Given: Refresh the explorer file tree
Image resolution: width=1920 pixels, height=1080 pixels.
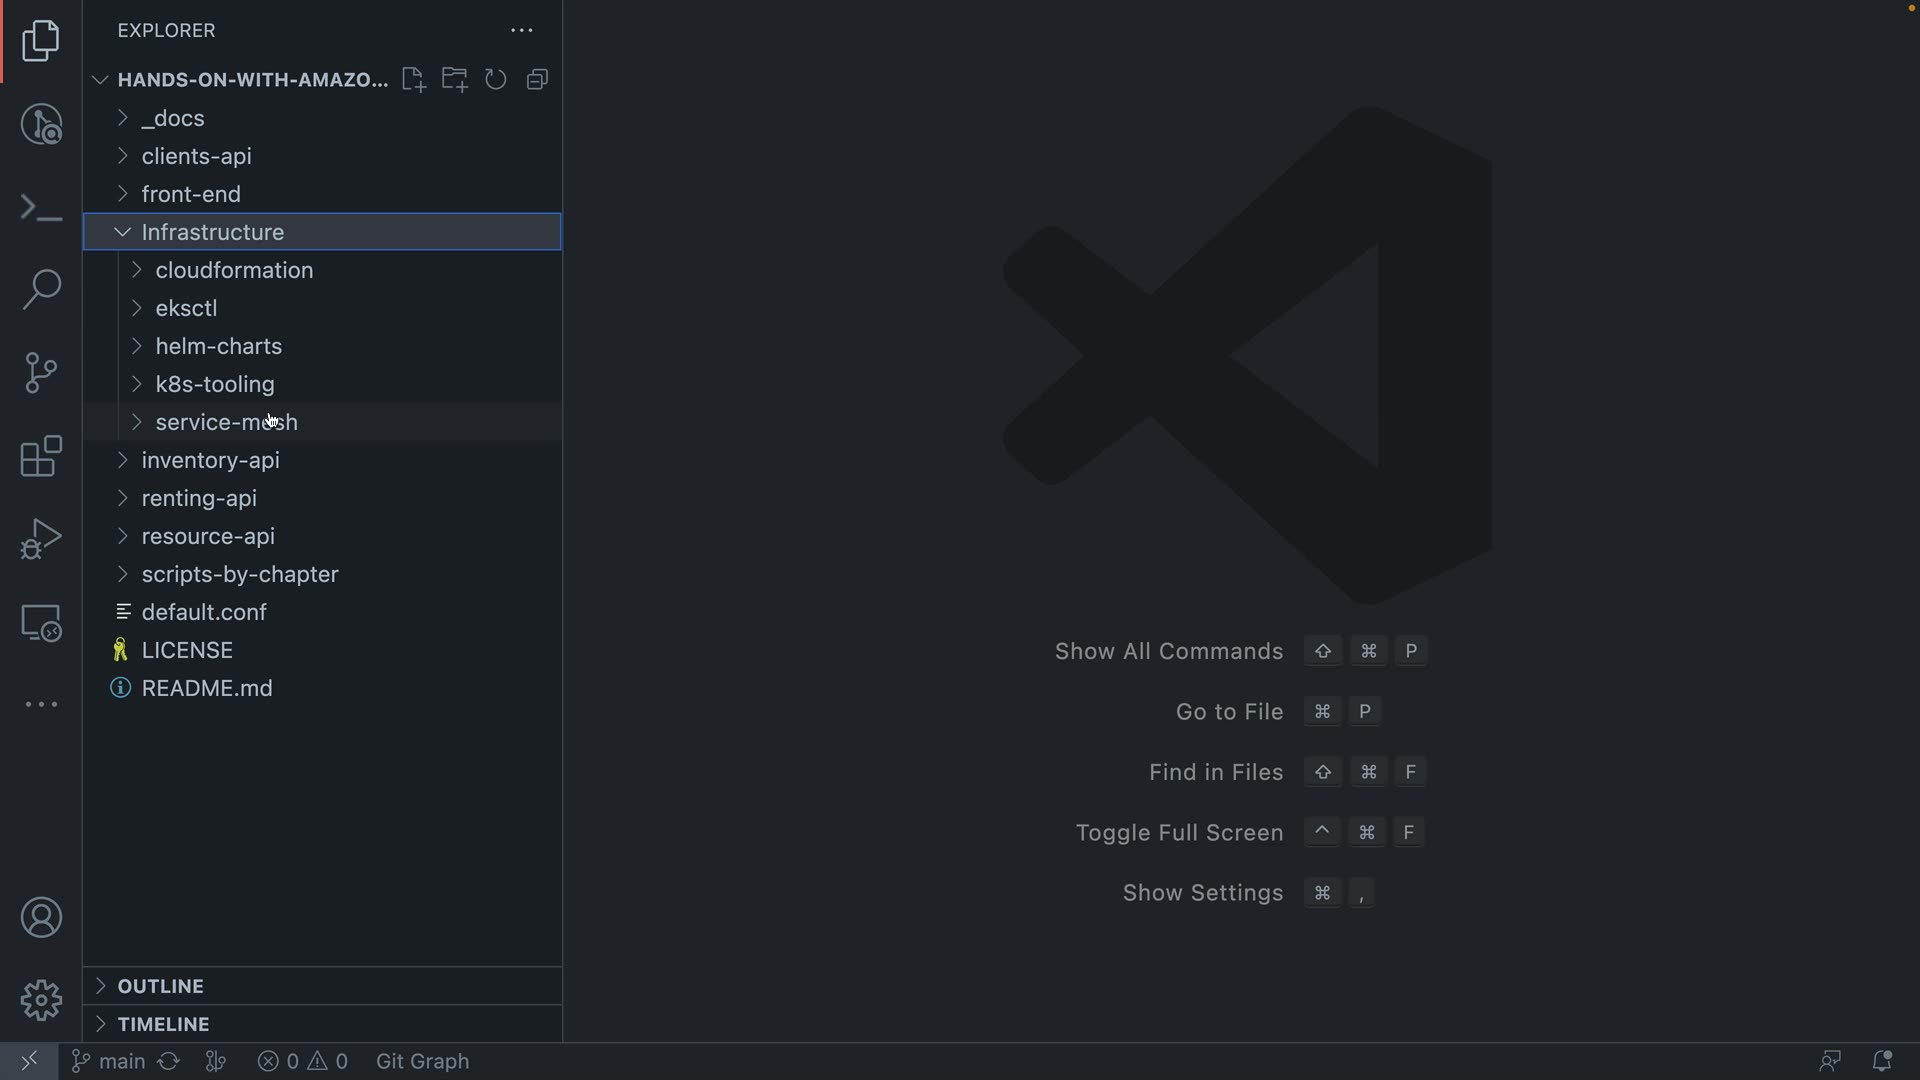Looking at the screenshot, I should pyautogui.click(x=496, y=80).
